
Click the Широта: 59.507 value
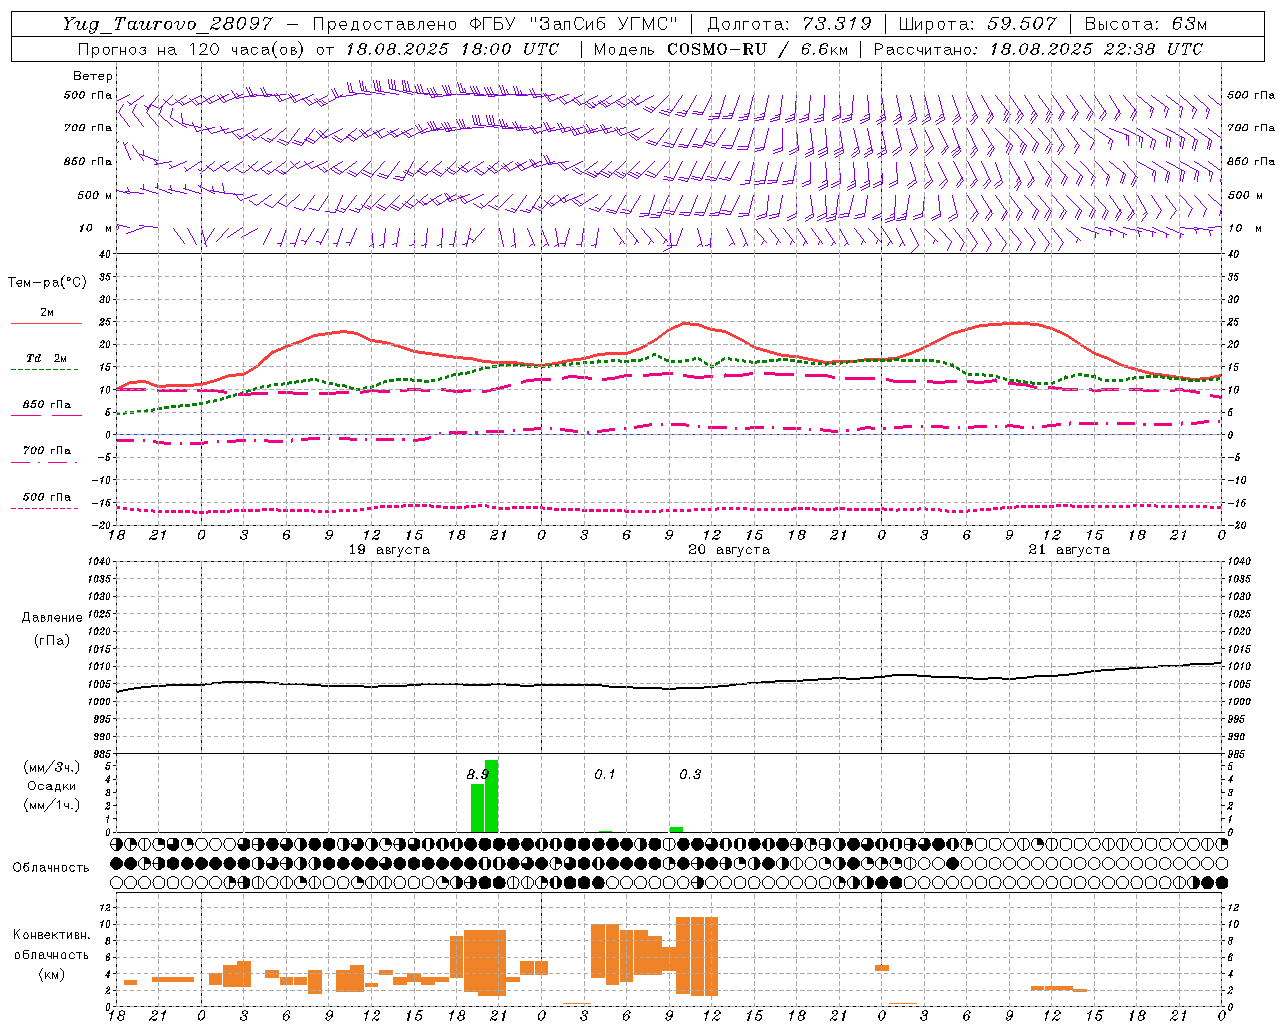977,24
